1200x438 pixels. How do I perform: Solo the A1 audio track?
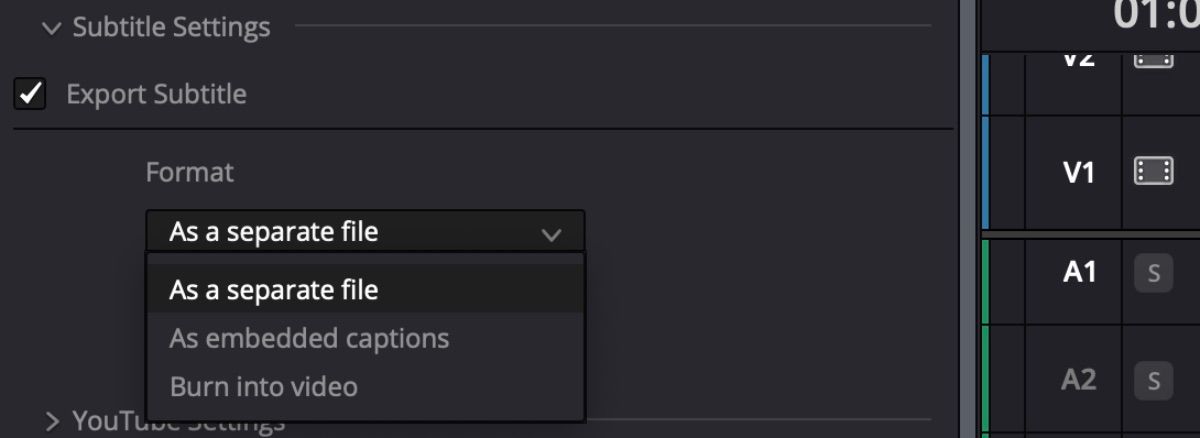(1153, 273)
